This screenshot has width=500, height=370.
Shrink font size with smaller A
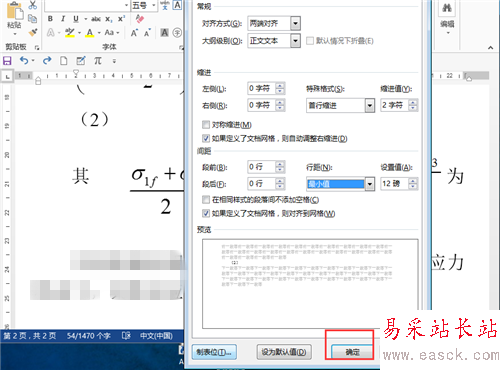coord(147,33)
